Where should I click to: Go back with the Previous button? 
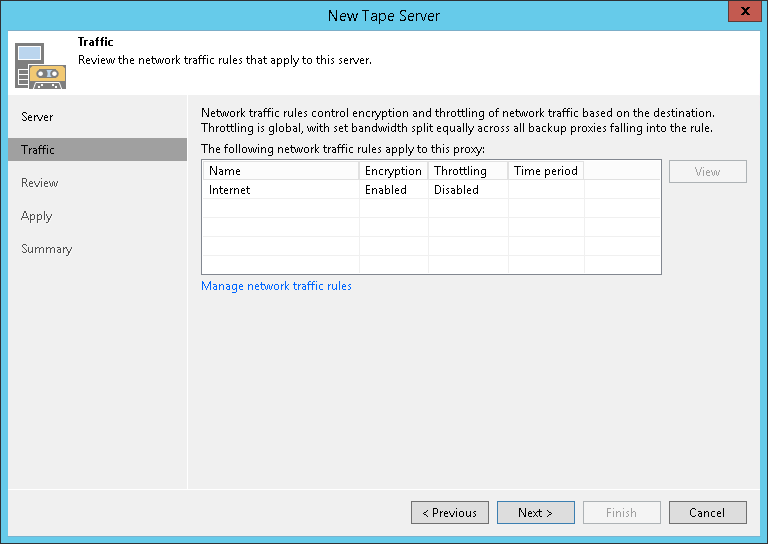click(x=450, y=513)
